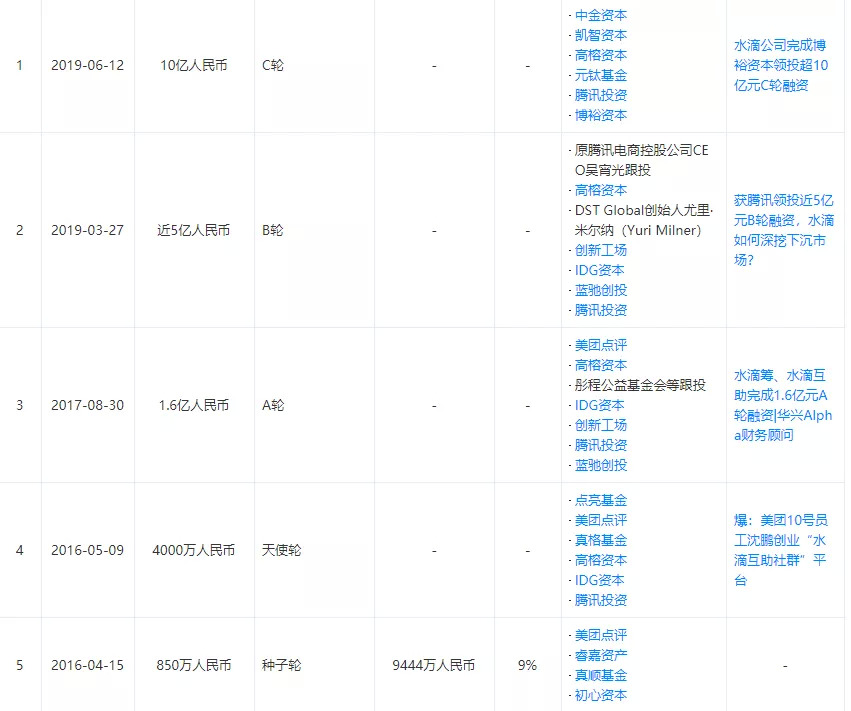Select date cell 2019-06-12

click(x=87, y=66)
